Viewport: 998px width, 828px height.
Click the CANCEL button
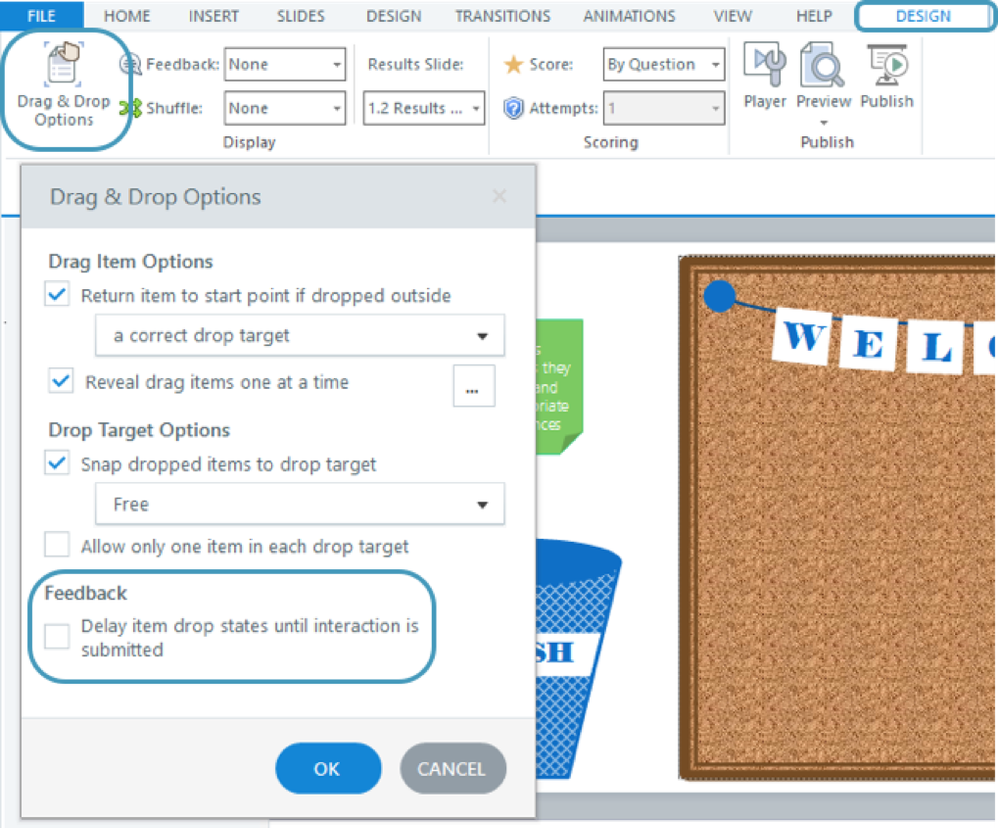[x=453, y=768]
